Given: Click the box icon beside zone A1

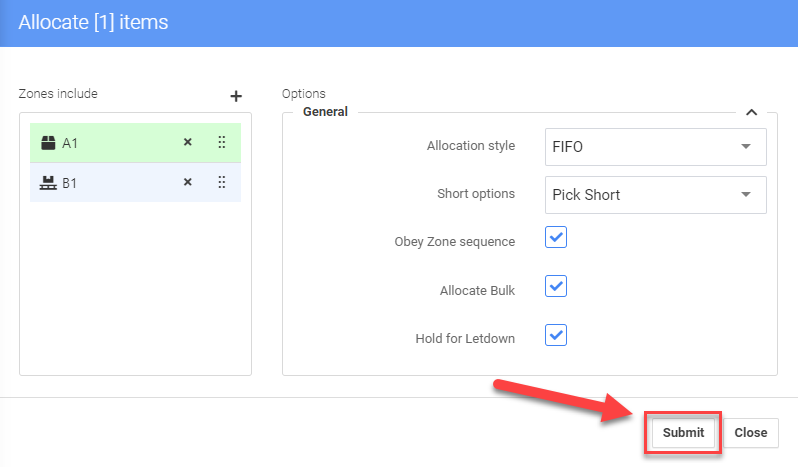Looking at the screenshot, I should tap(46, 143).
